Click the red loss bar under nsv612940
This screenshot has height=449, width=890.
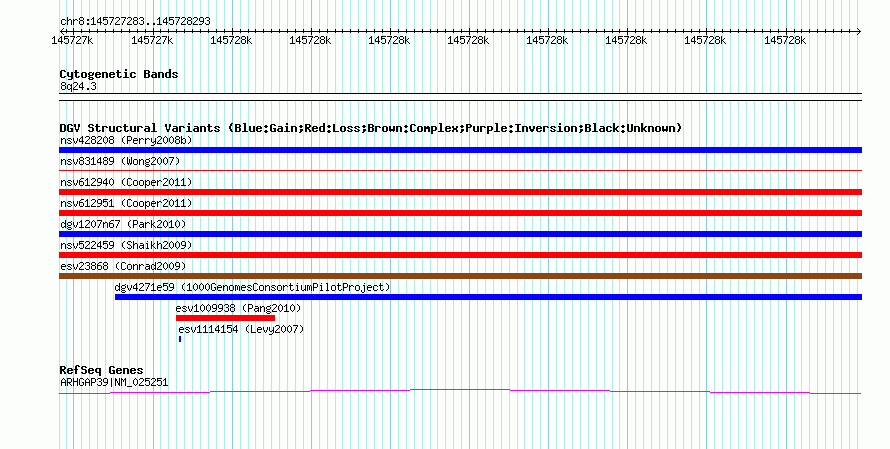(460, 192)
